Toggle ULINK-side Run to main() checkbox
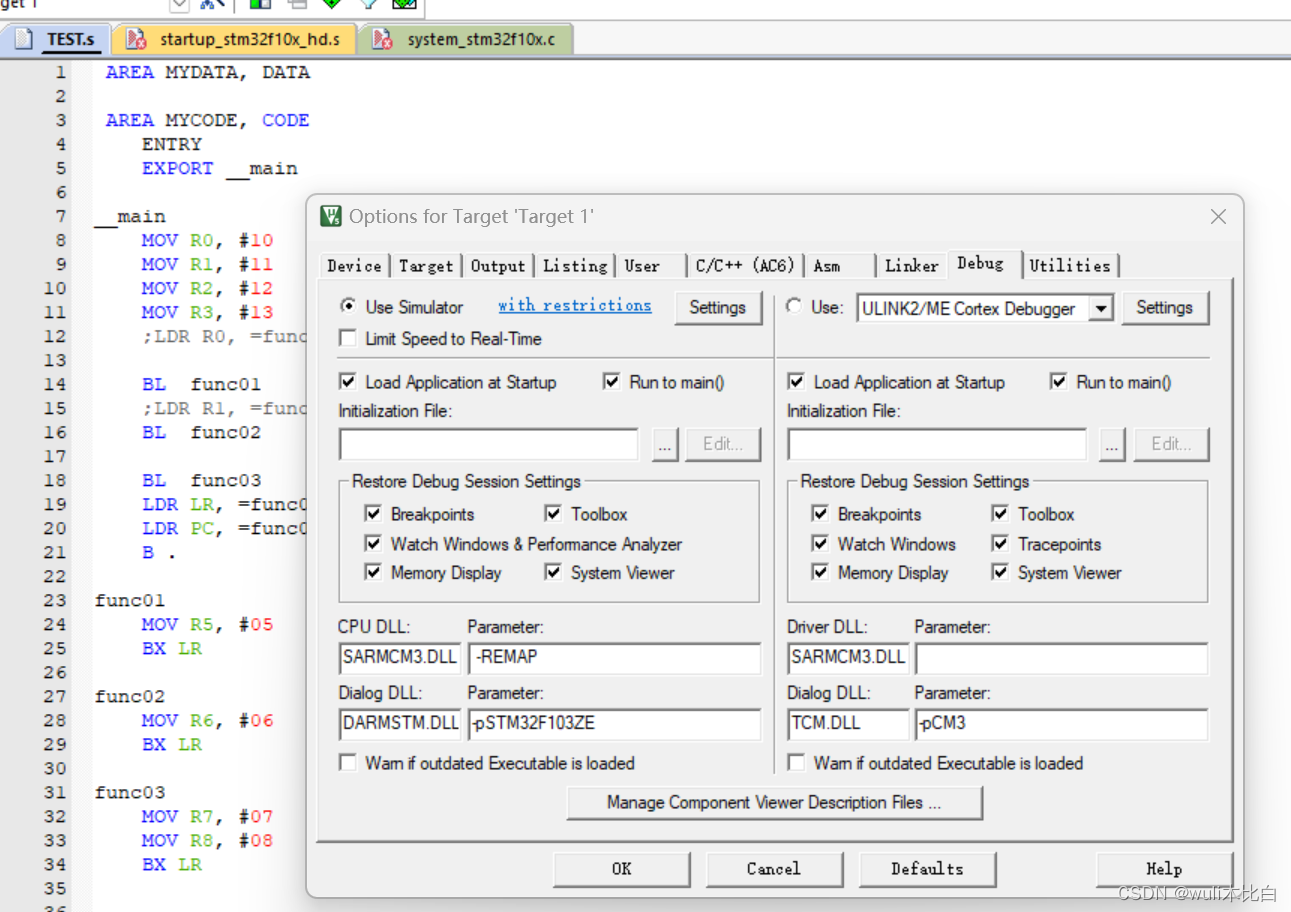The height and width of the screenshot is (912, 1291). pyautogui.click(x=1059, y=382)
